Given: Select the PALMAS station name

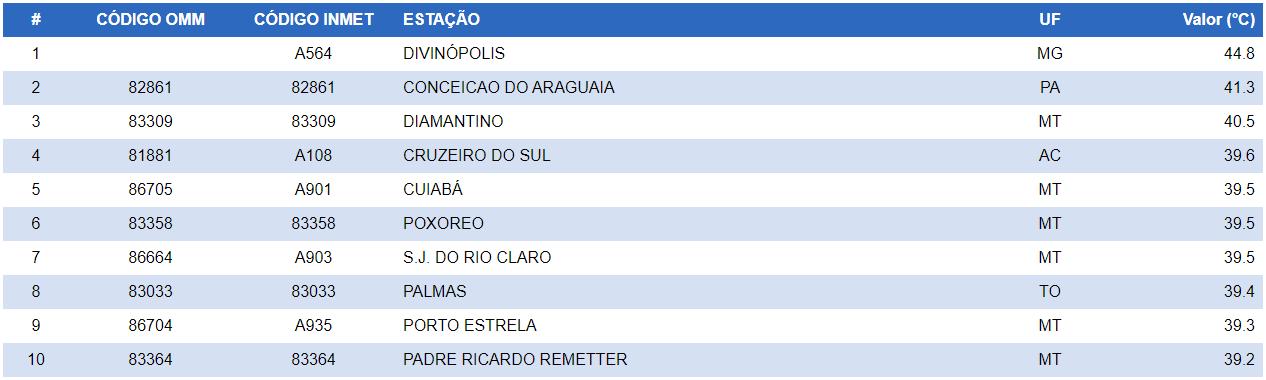Looking at the screenshot, I should 435,292.
